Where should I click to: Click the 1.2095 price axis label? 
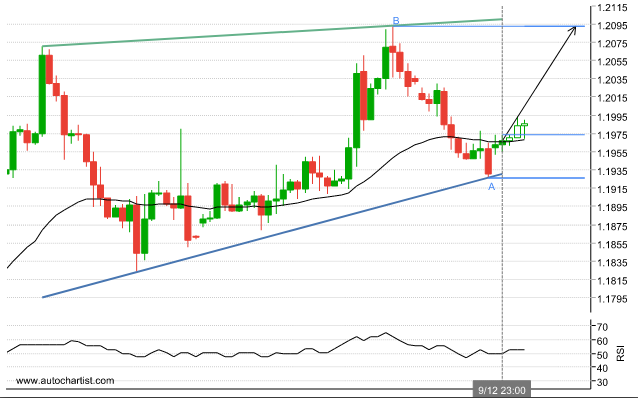tap(612, 26)
